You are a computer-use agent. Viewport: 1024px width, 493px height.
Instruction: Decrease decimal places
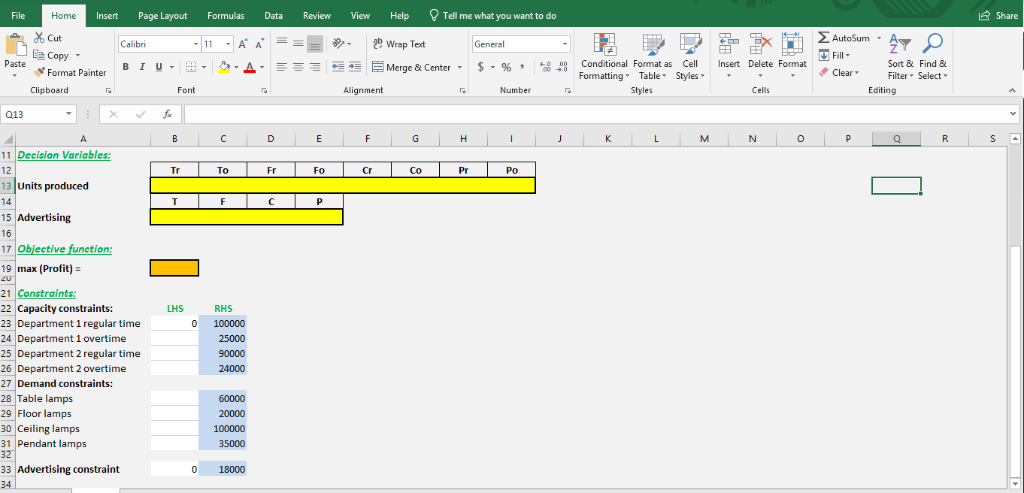click(562, 67)
